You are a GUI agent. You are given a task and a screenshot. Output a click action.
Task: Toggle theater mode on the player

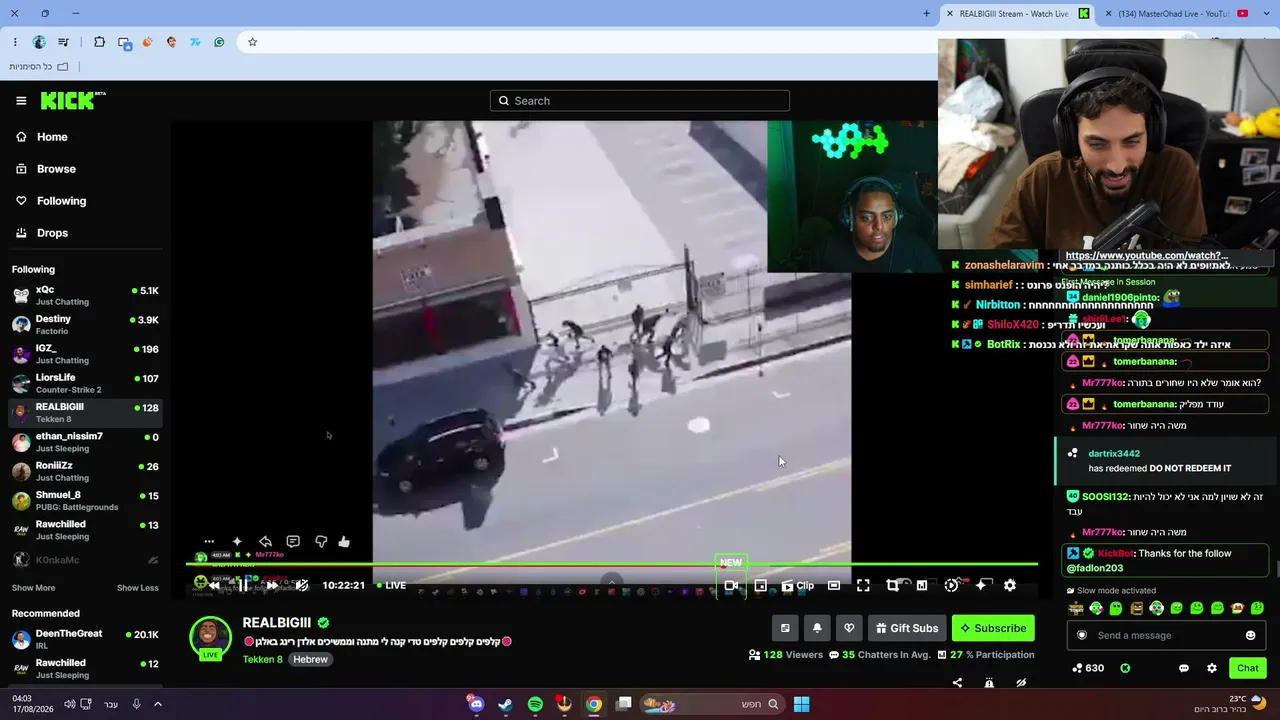[x=834, y=585]
